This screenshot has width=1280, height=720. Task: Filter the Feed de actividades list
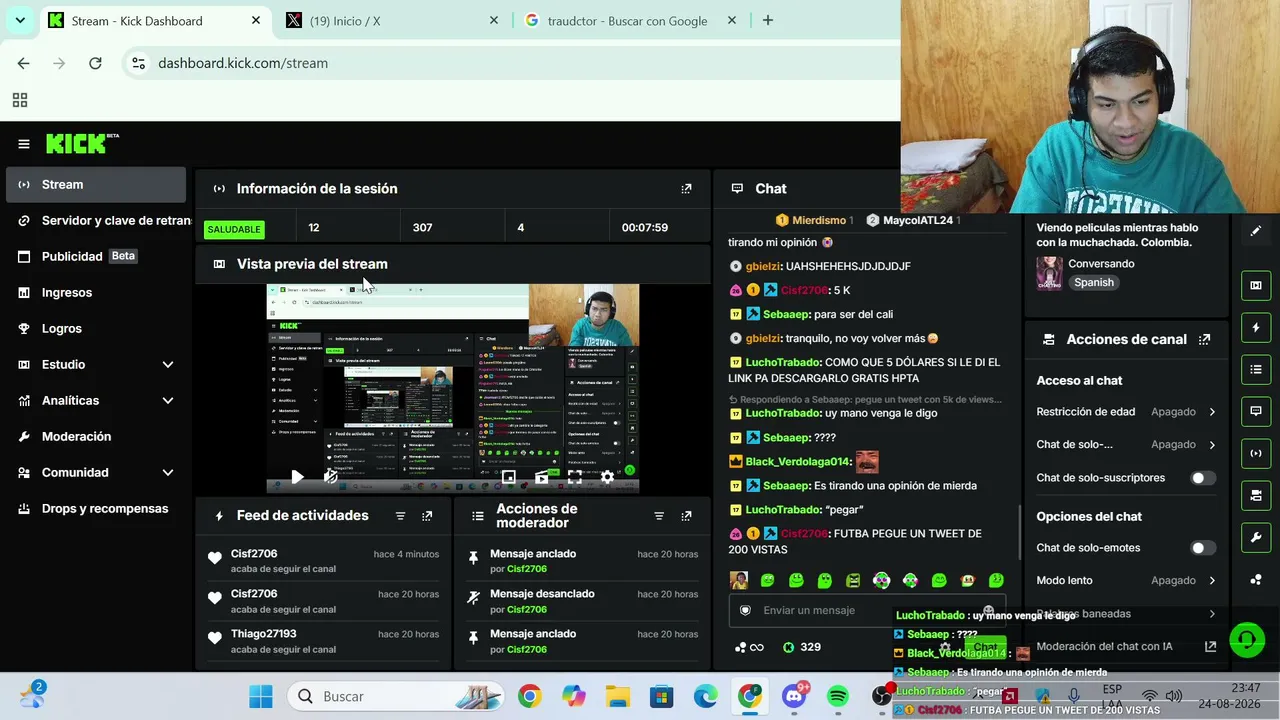pyautogui.click(x=400, y=516)
